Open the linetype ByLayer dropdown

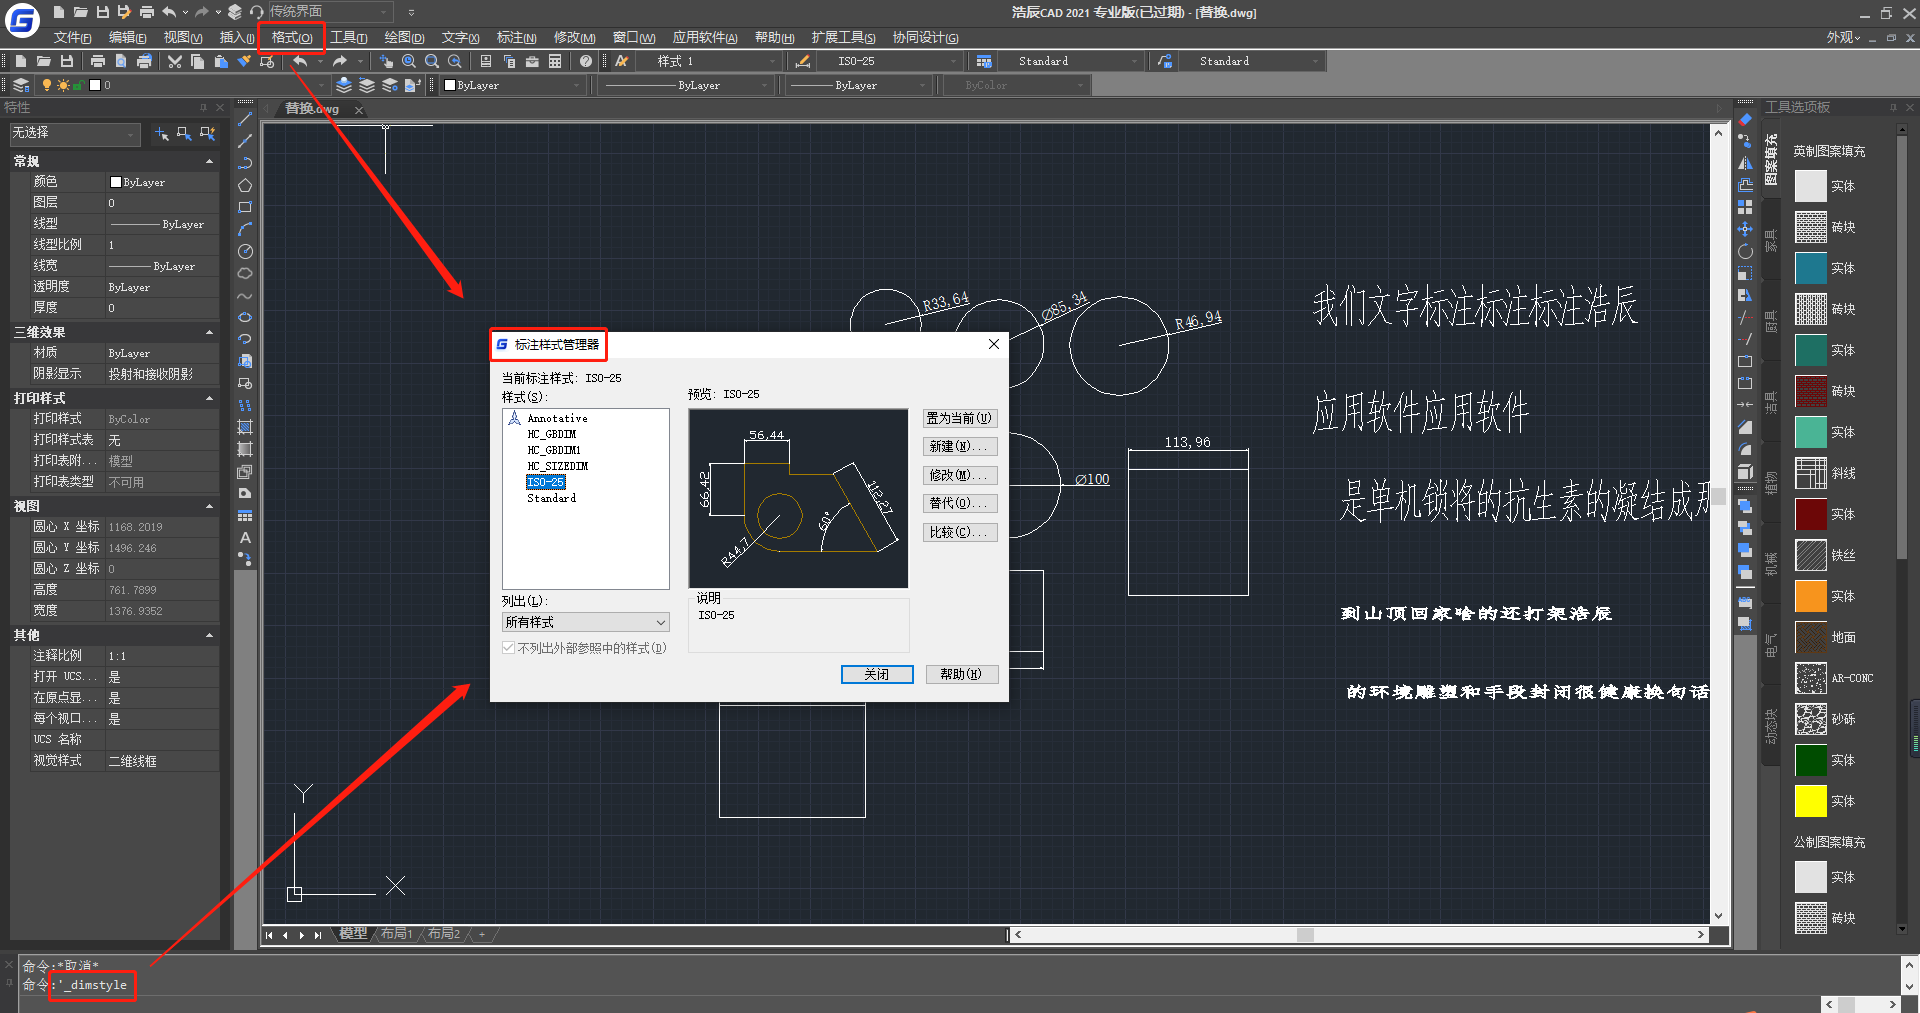pyautogui.click(x=766, y=85)
